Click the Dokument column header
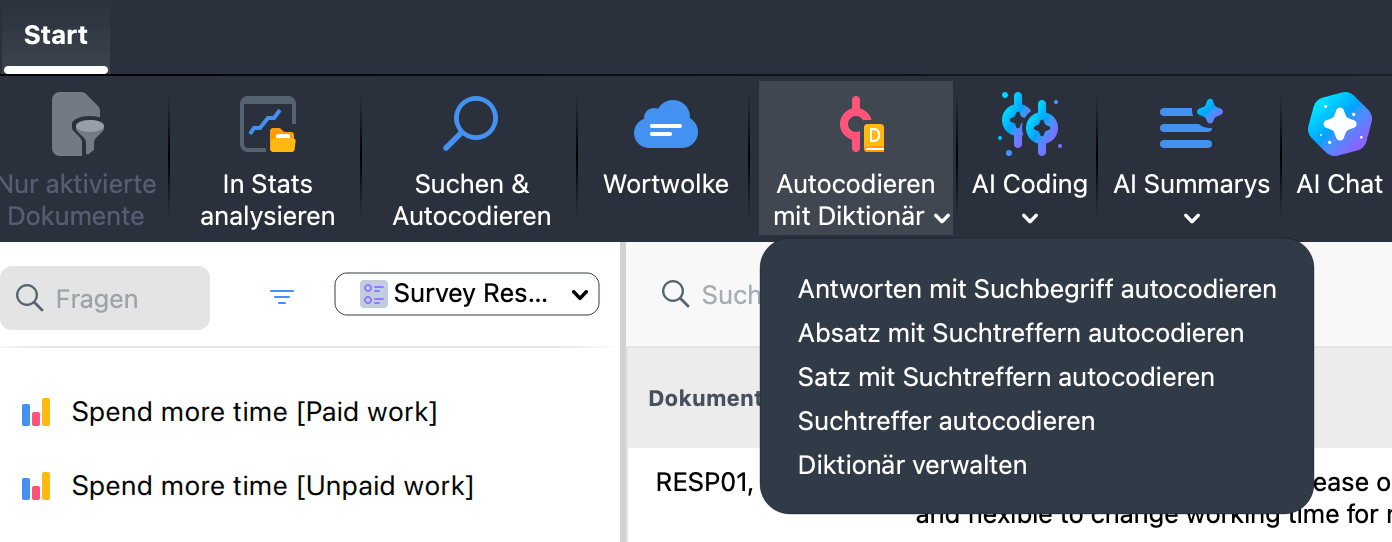 coord(704,398)
